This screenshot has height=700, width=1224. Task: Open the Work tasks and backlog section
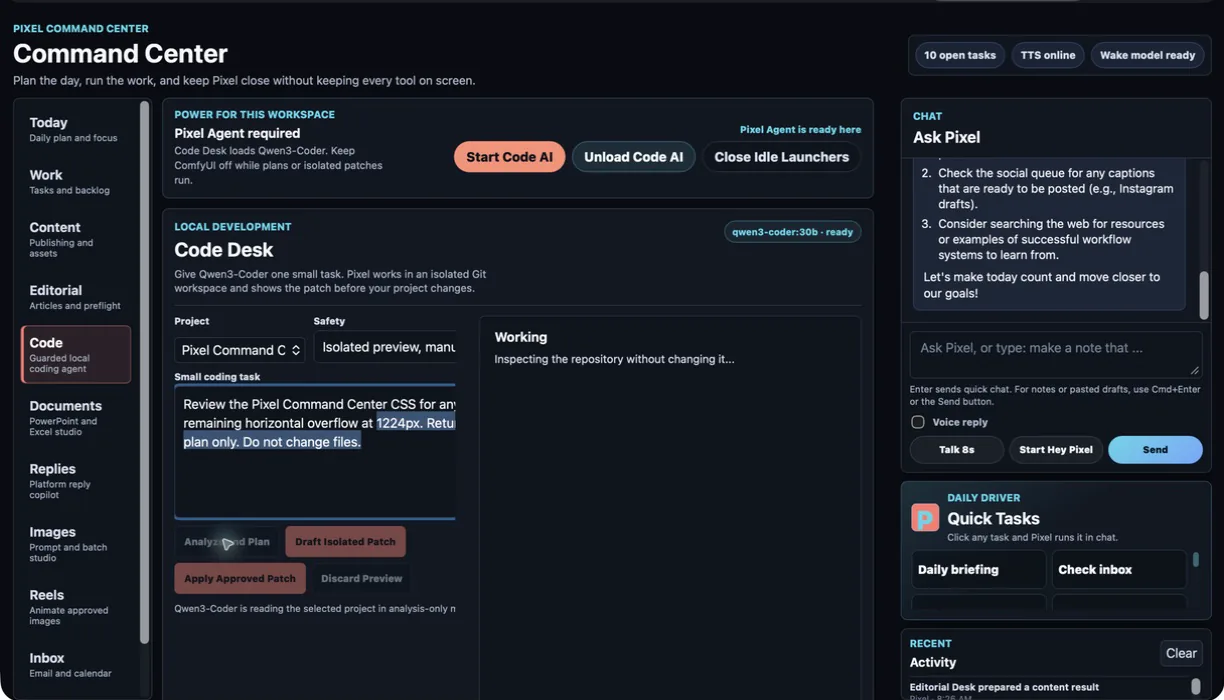[x=76, y=181]
